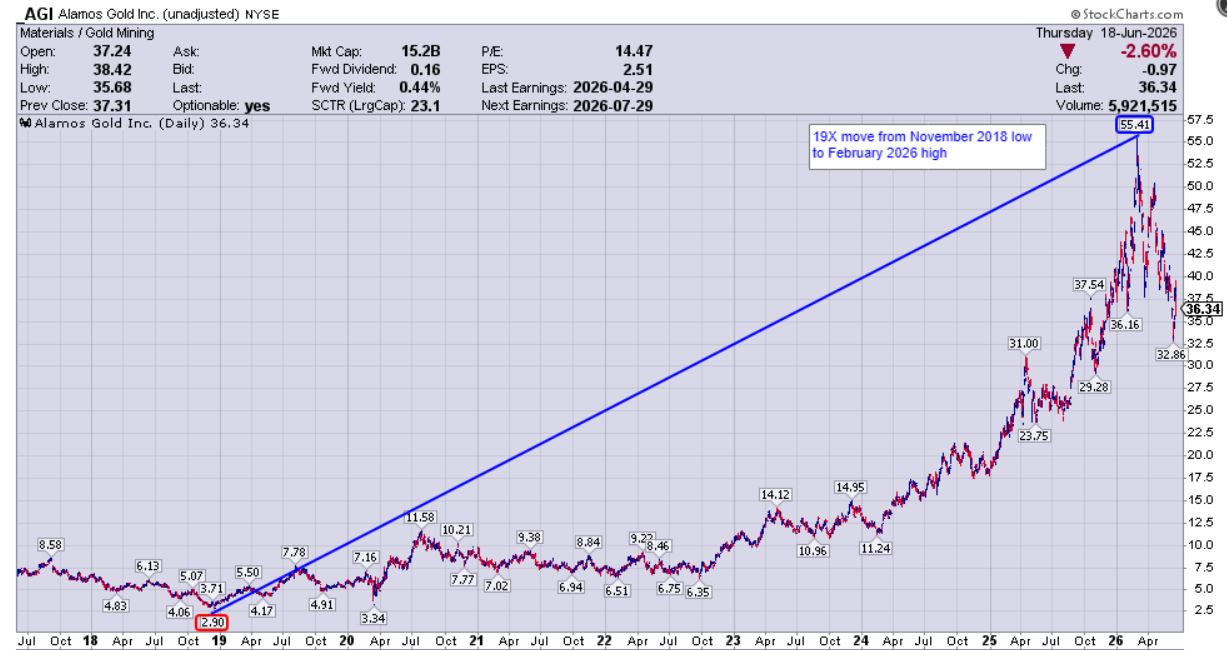The width and height of the screenshot is (1227, 650).
Task: Click the 9.38 price label
Action: [530, 538]
